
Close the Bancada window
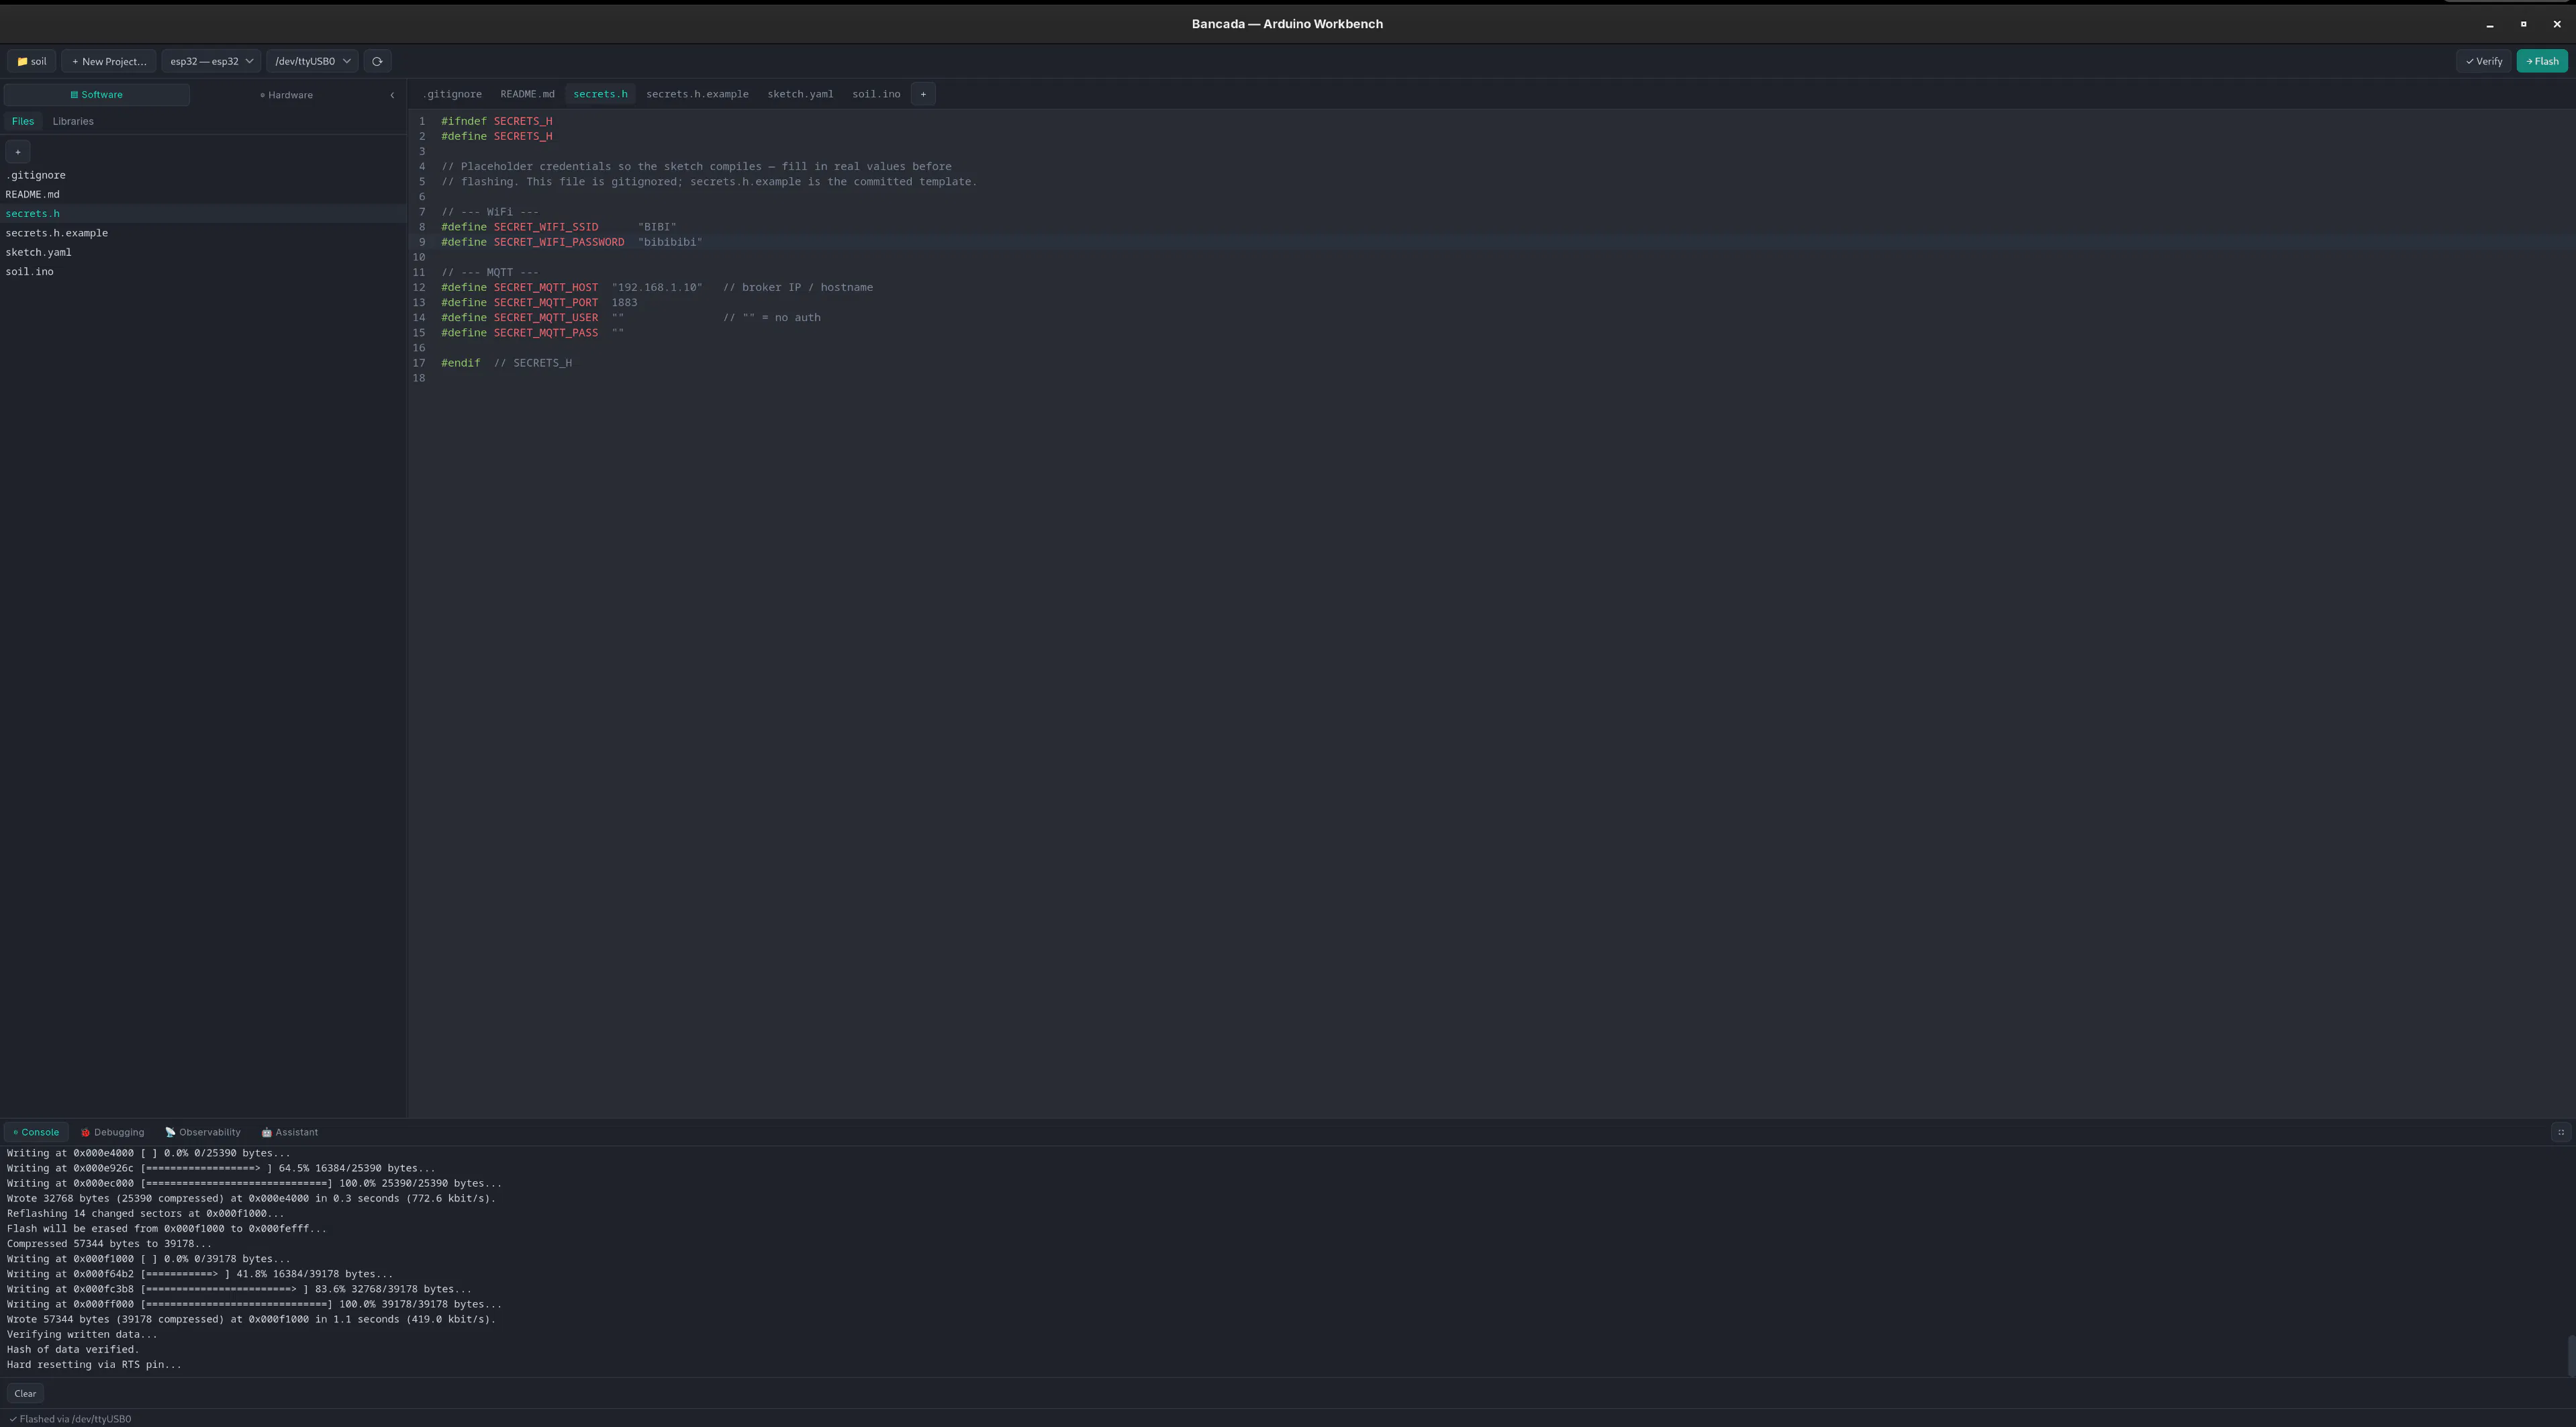click(2557, 24)
